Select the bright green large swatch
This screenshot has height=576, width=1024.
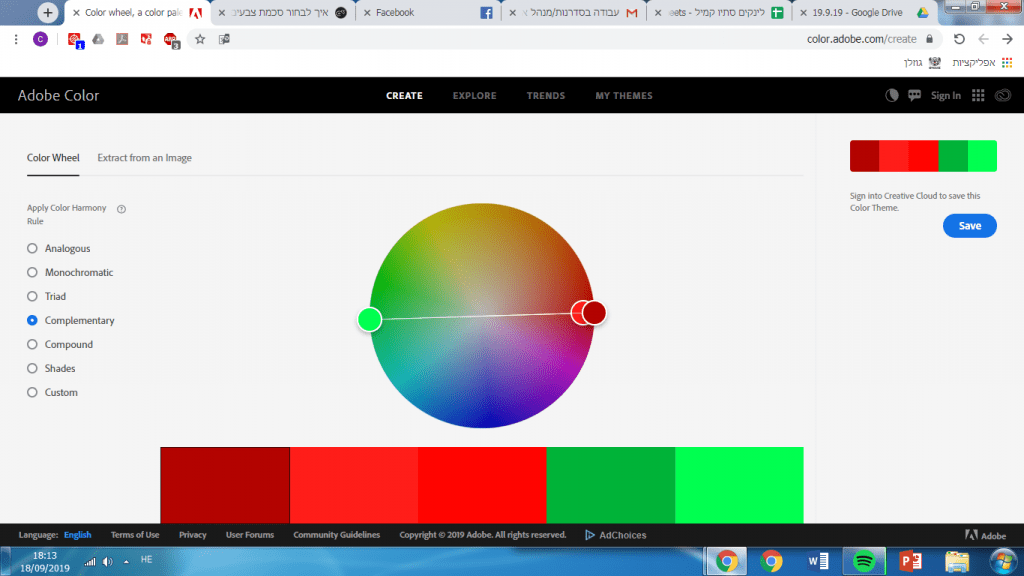click(x=739, y=485)
